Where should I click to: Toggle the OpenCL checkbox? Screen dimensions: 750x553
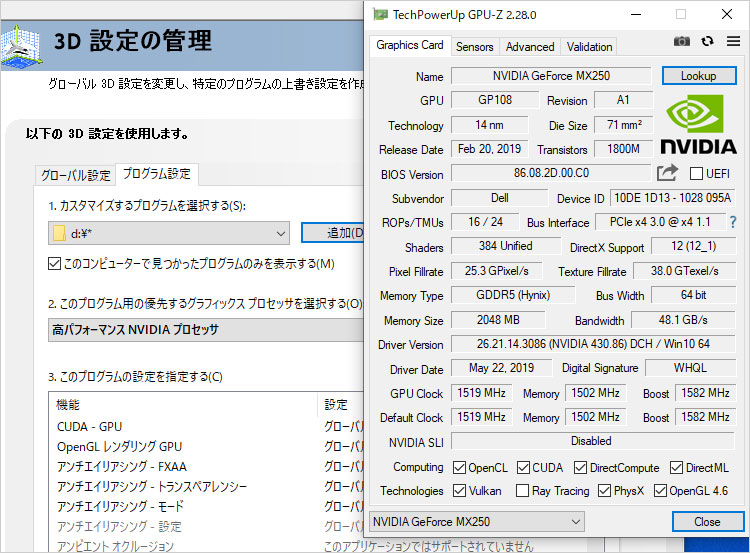tap(459, 467)
